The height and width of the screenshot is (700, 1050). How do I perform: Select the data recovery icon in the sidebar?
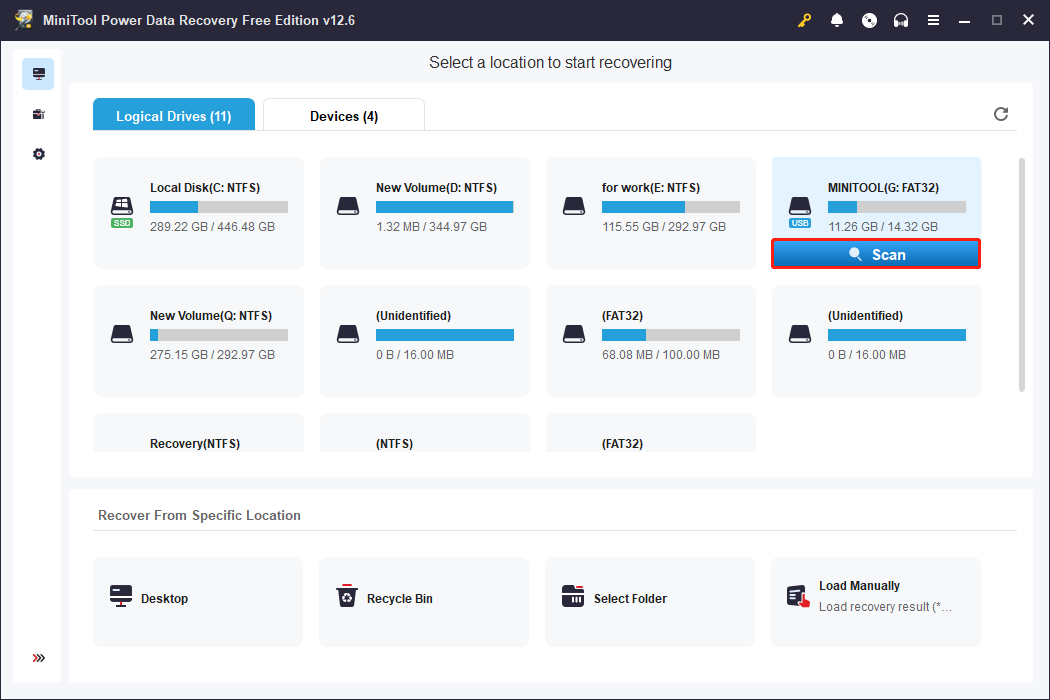coord(38,73)
